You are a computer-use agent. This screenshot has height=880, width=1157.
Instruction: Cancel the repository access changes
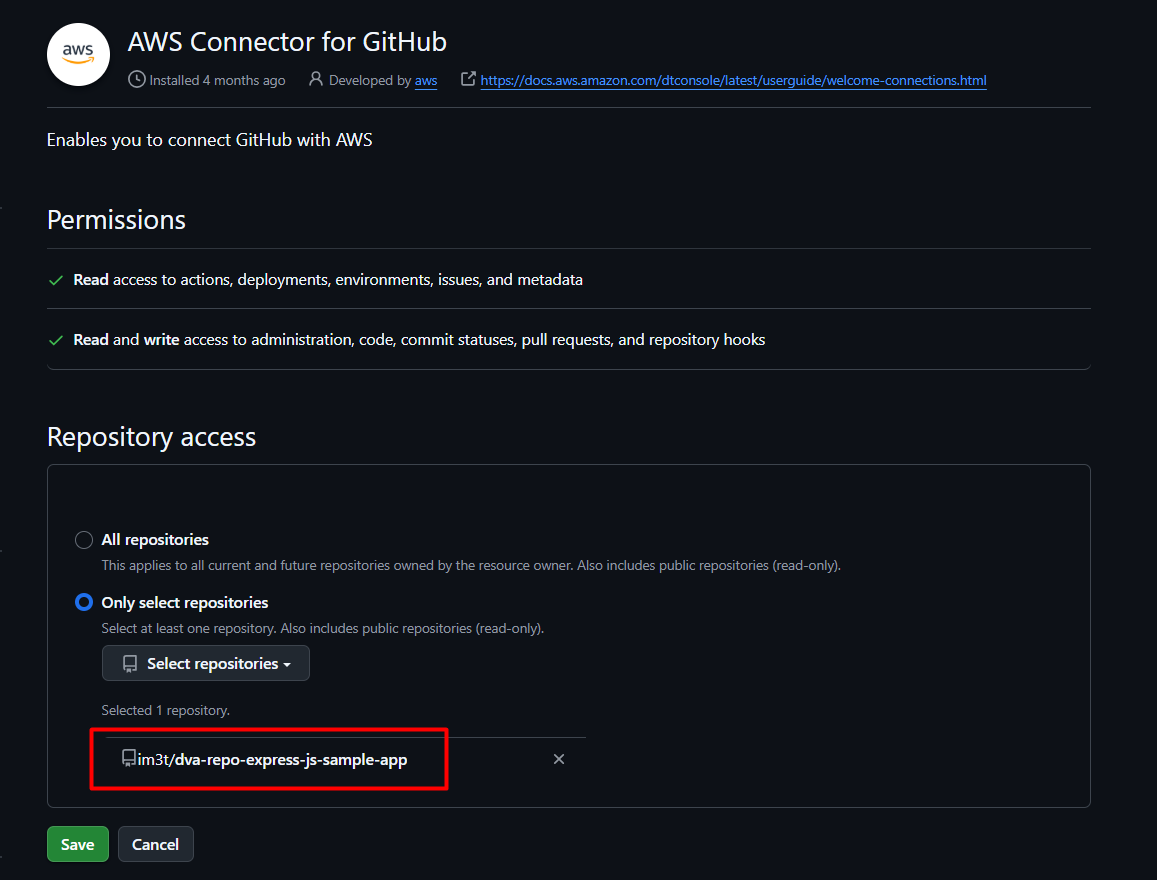tap(155, 844)
